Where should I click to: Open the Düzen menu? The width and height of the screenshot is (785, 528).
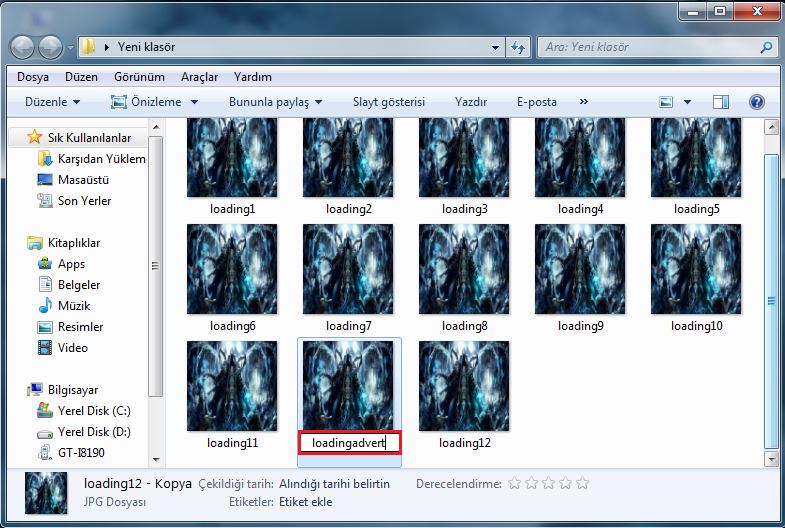[x=81, y=77]
